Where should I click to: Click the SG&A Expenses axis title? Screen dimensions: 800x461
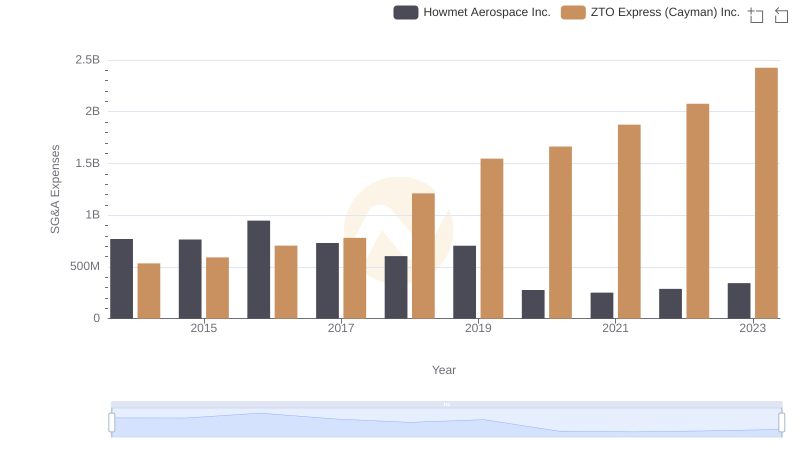(55, 189)
